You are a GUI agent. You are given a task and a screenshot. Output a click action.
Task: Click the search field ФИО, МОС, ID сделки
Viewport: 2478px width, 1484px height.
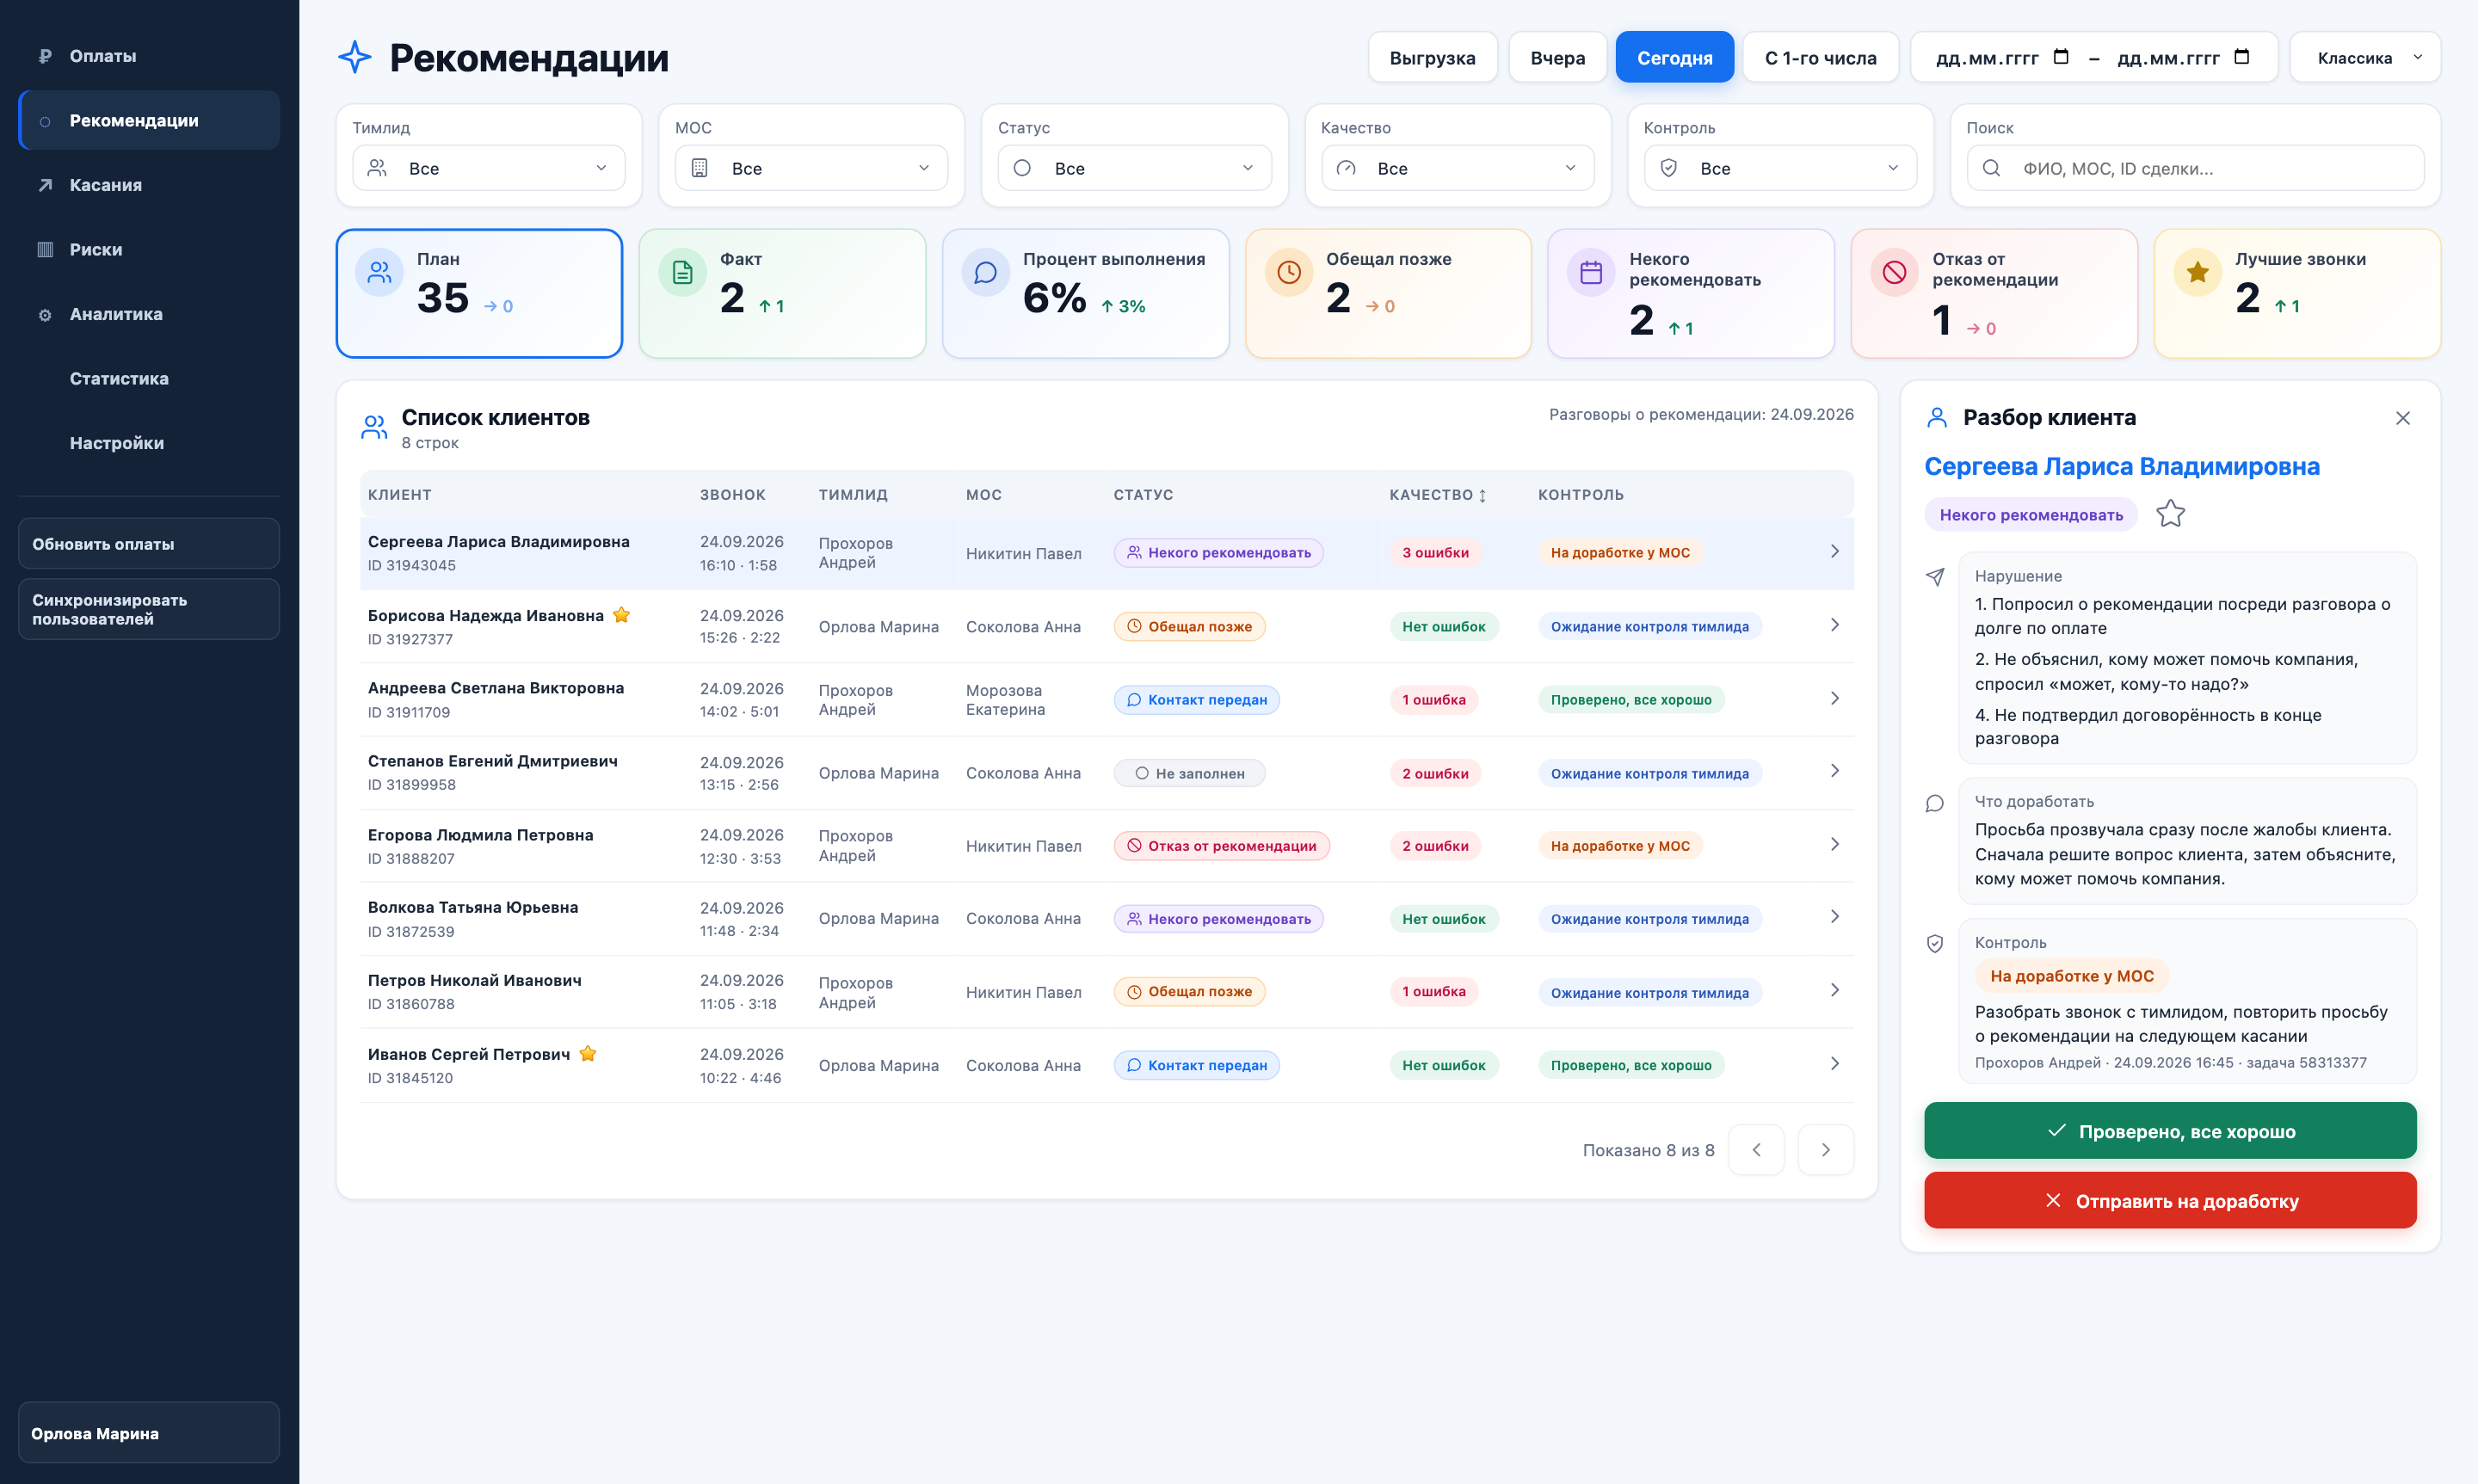(2195, 168)
